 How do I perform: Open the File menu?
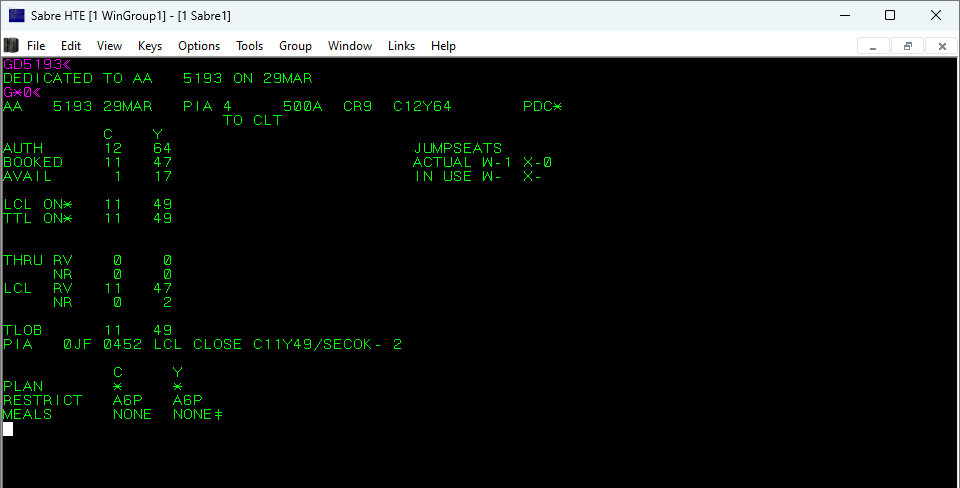pyautogui.click(x=36, y=46)
